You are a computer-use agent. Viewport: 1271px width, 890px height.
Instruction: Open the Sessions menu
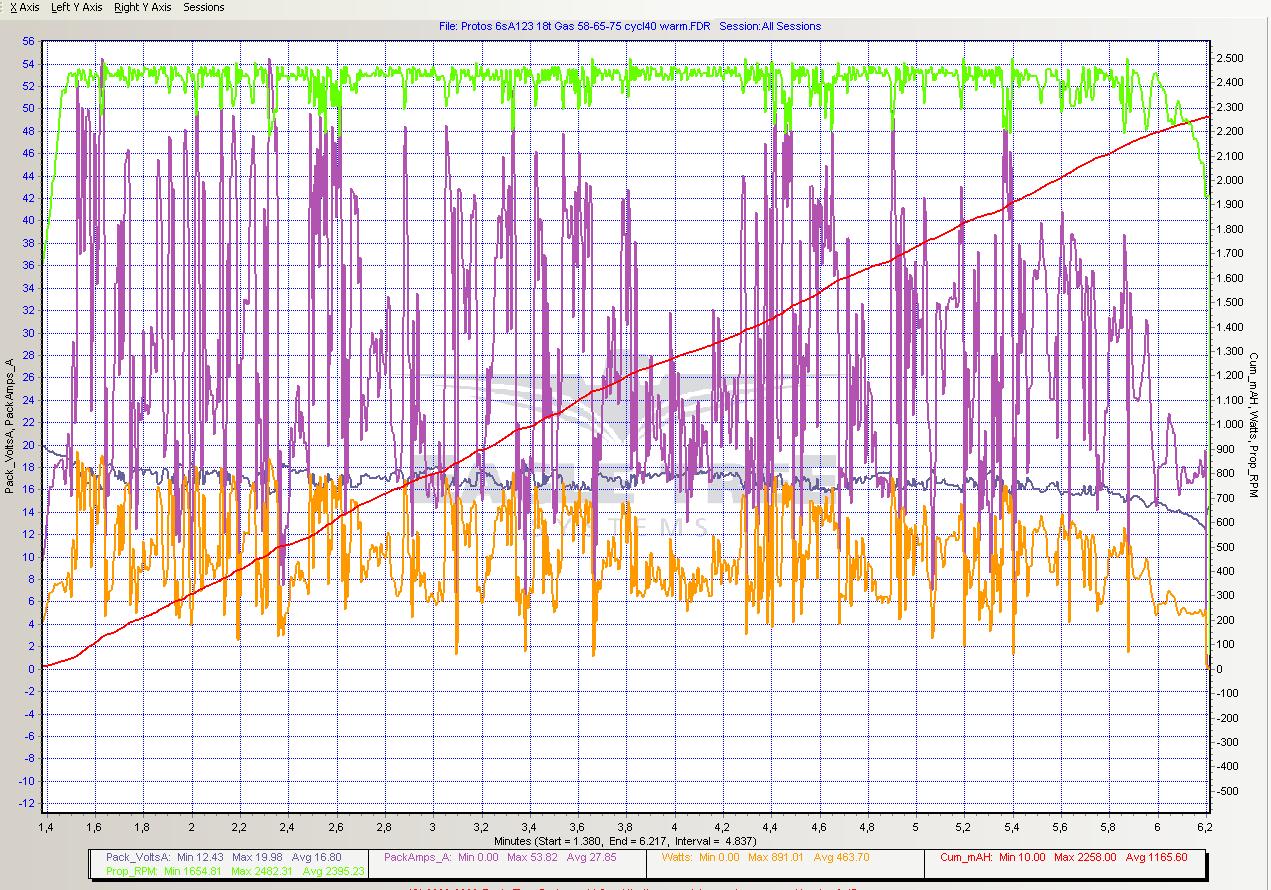pos(204,7)
